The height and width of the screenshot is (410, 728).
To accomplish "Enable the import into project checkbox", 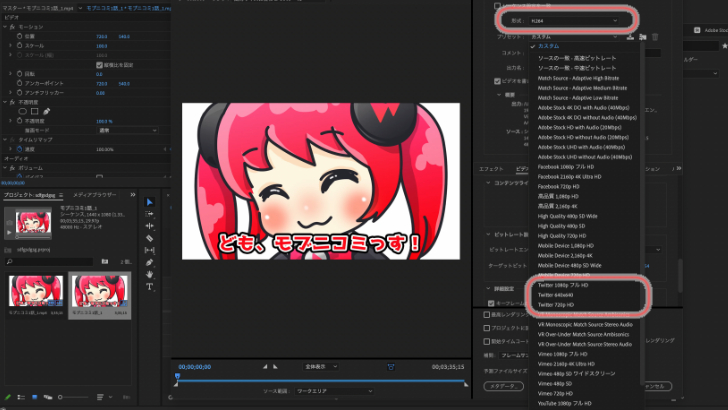I will tap(487, 328).
